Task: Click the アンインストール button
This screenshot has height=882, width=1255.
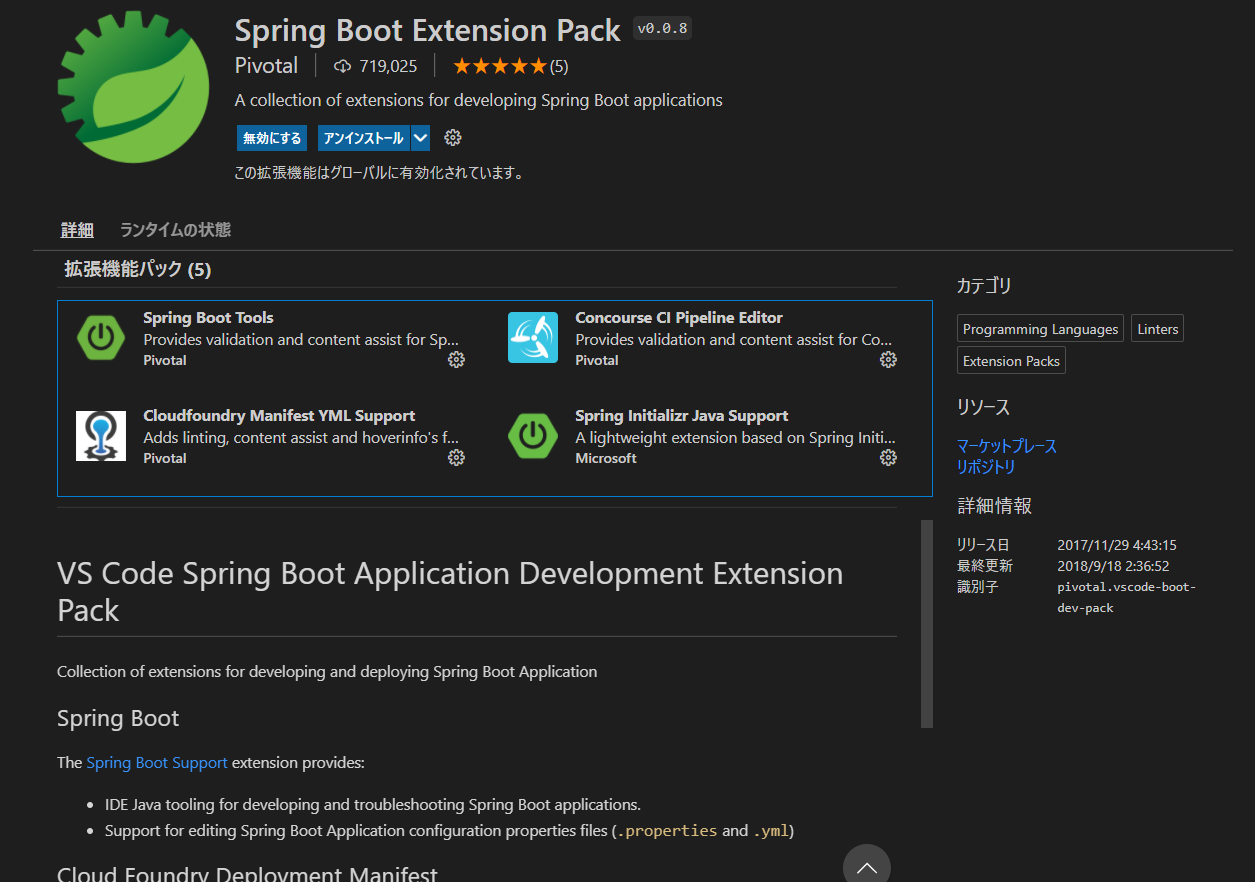Action: (364, 138)
